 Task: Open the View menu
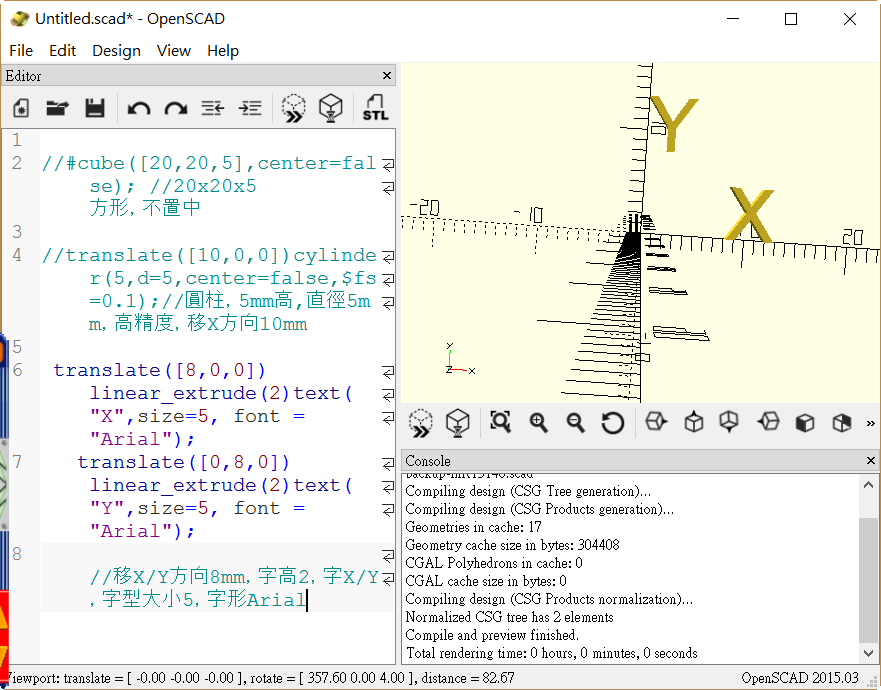[x=174, y=51]
